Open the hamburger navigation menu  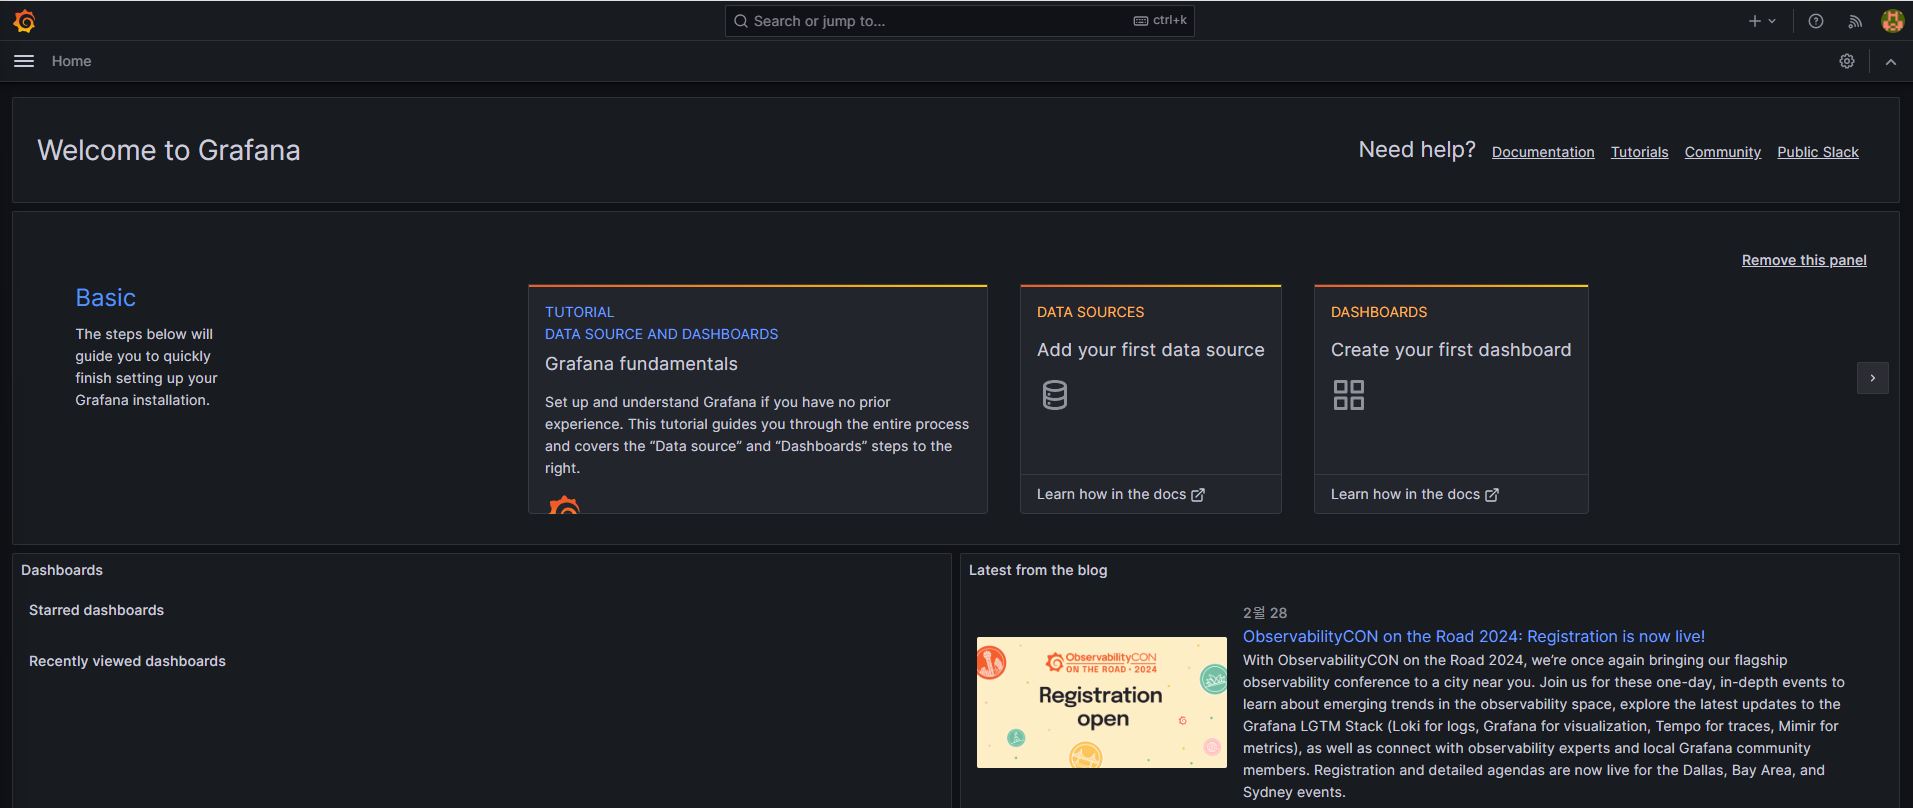pyautogui.click(x=24, y=61)
